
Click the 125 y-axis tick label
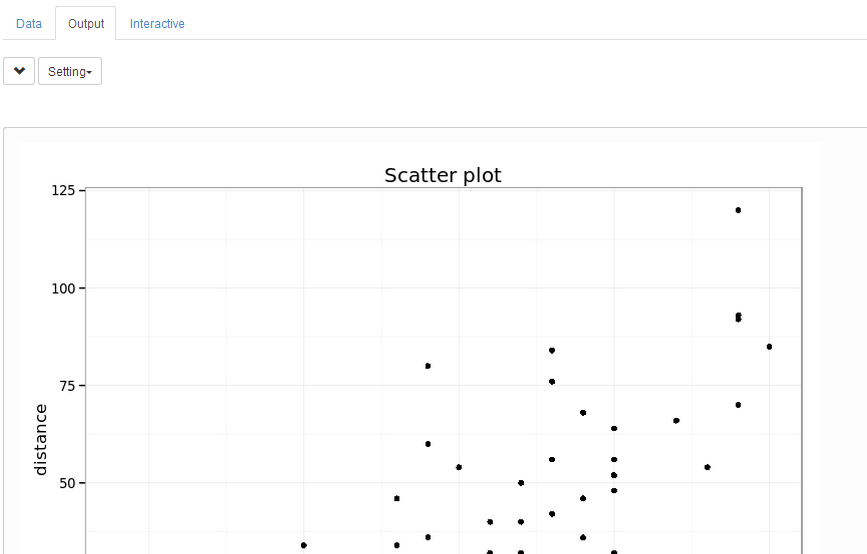pyautogui.click(x=64, y=190)
